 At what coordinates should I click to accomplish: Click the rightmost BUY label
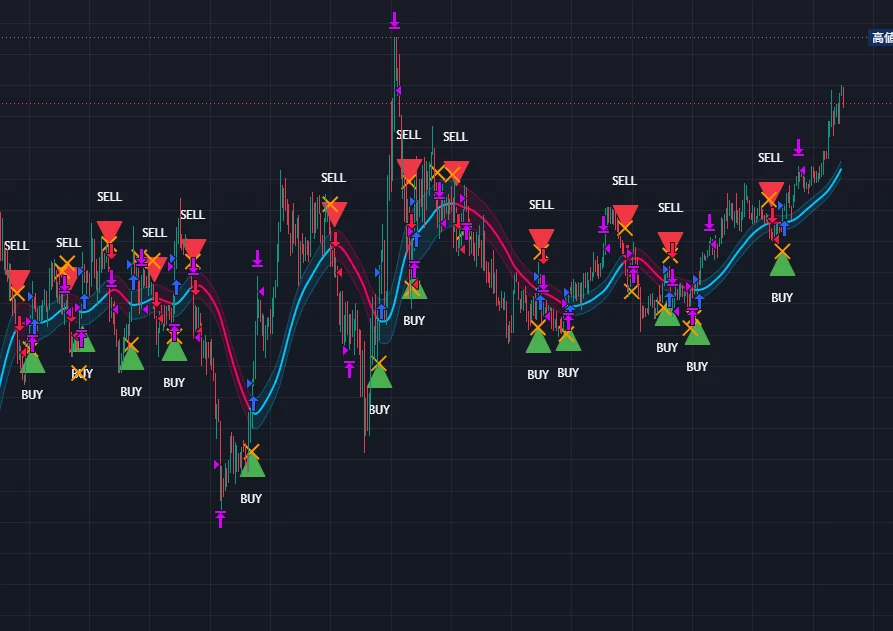point(782,297)
